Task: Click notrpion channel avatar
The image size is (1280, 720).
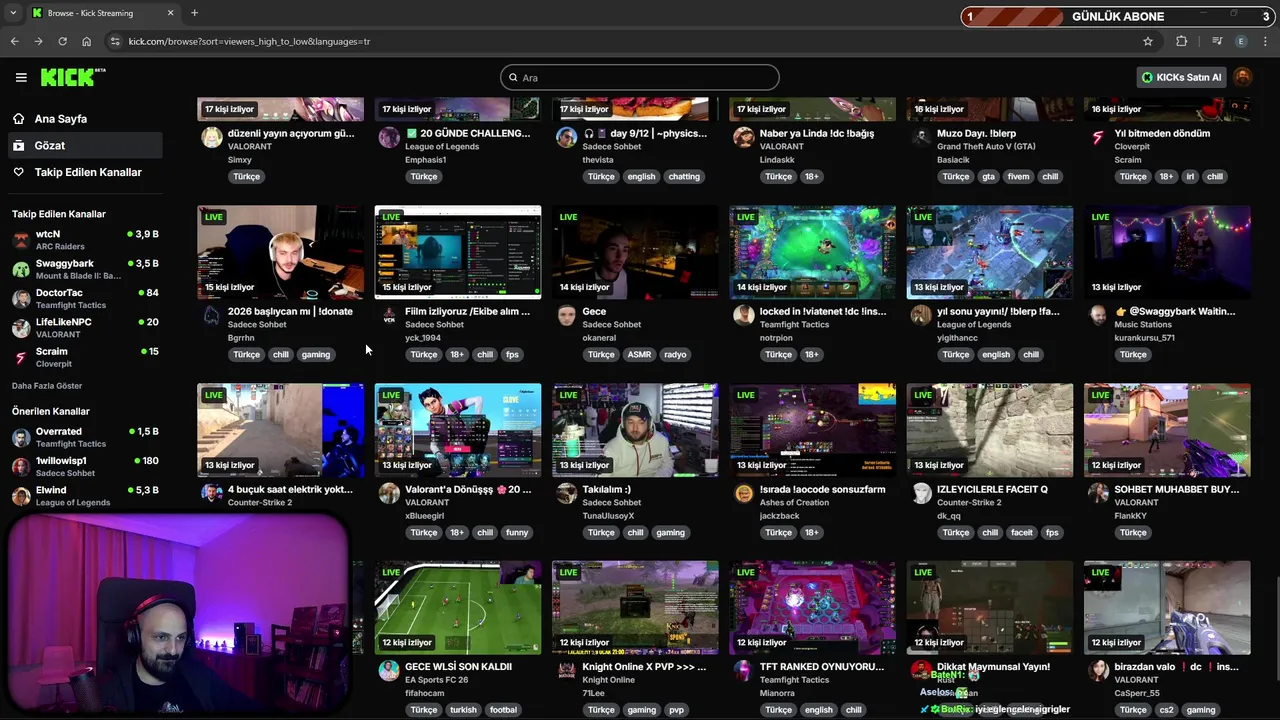Action: [x=743, y=315]
